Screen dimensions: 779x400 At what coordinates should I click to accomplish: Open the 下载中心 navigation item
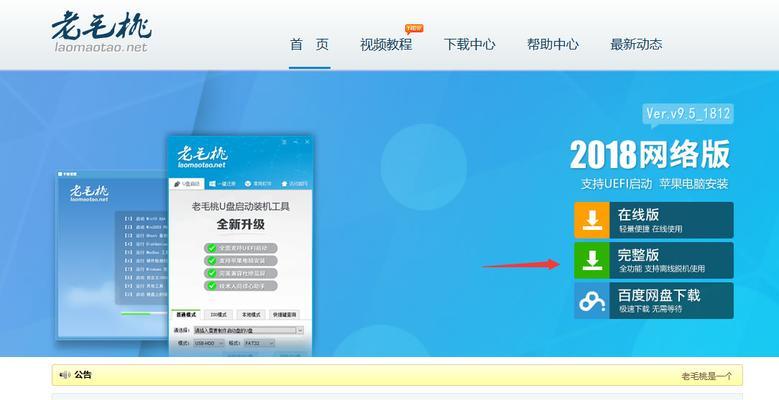pos(469,44)
